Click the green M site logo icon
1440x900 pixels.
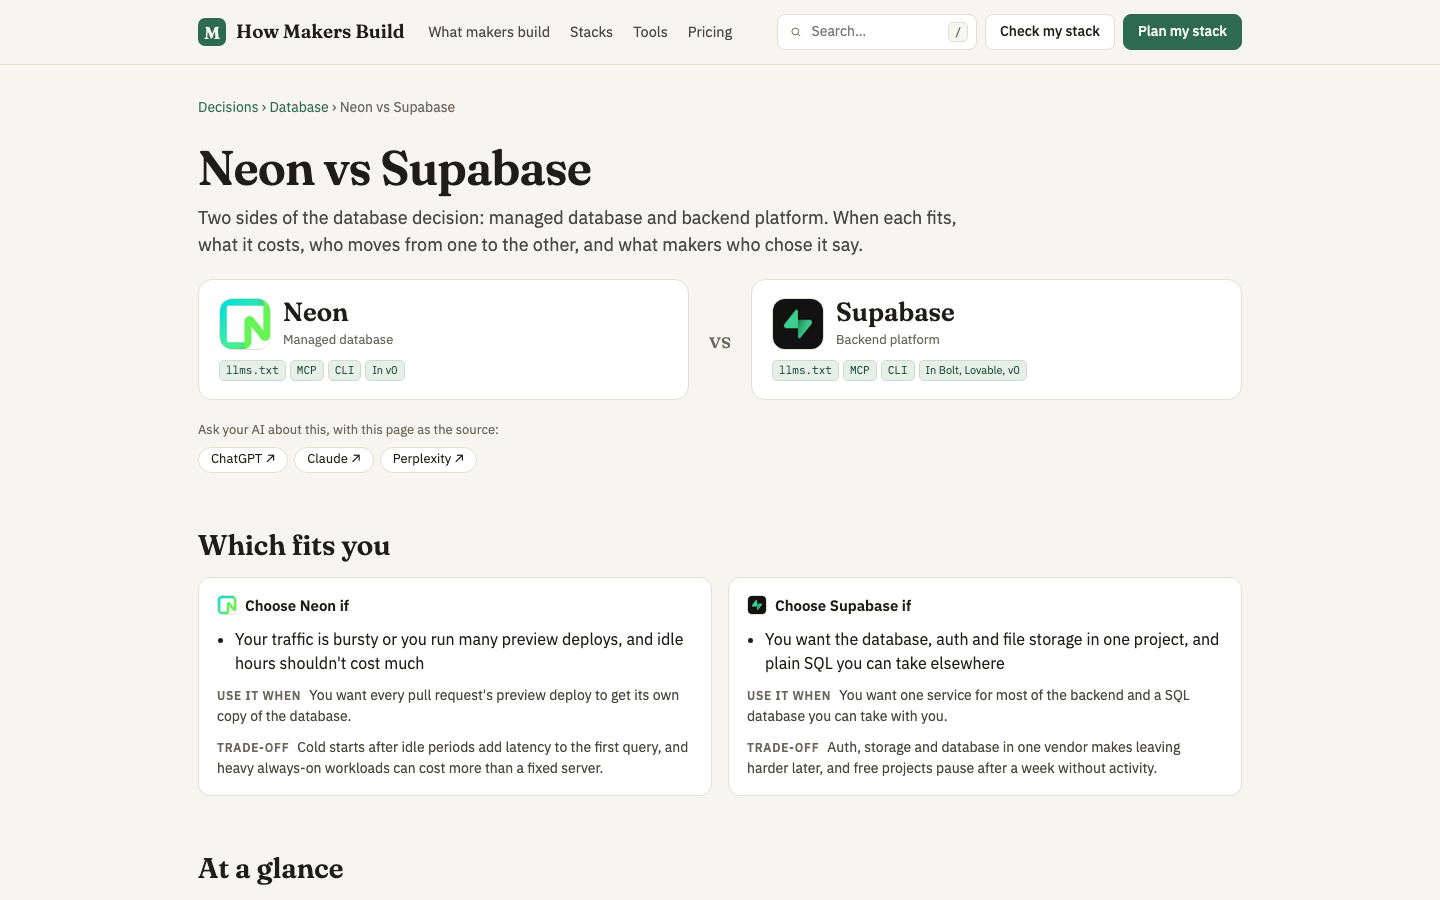(x=212, y=32)
